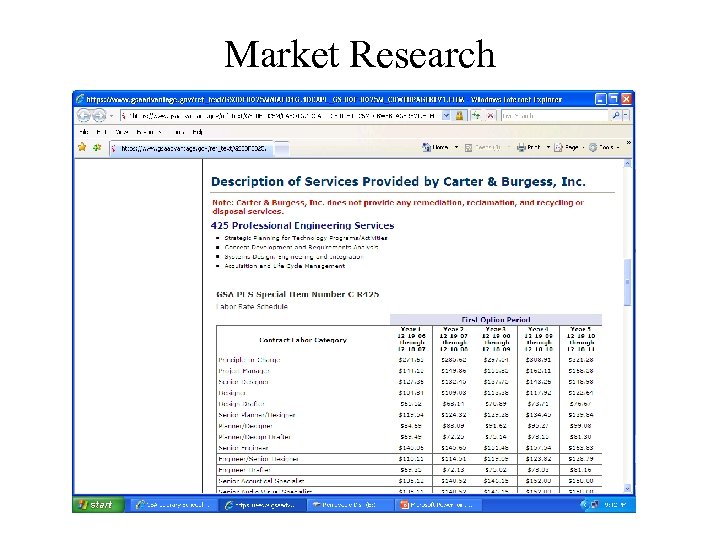The image size is (720, 540).
Task: Switch to the first Internet Explorer taskbar item
Action: click(x=172, y=505)
